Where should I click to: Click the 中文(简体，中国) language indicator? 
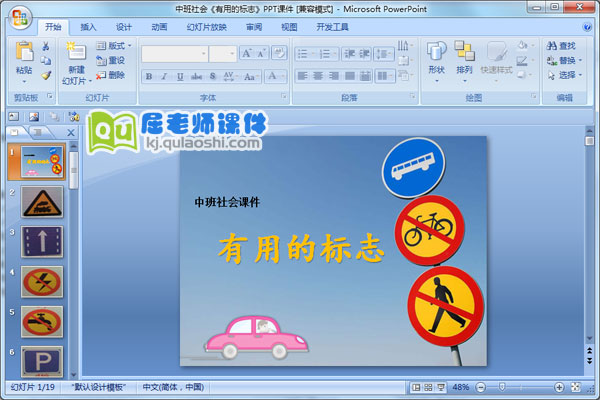[x=173, y=387]
